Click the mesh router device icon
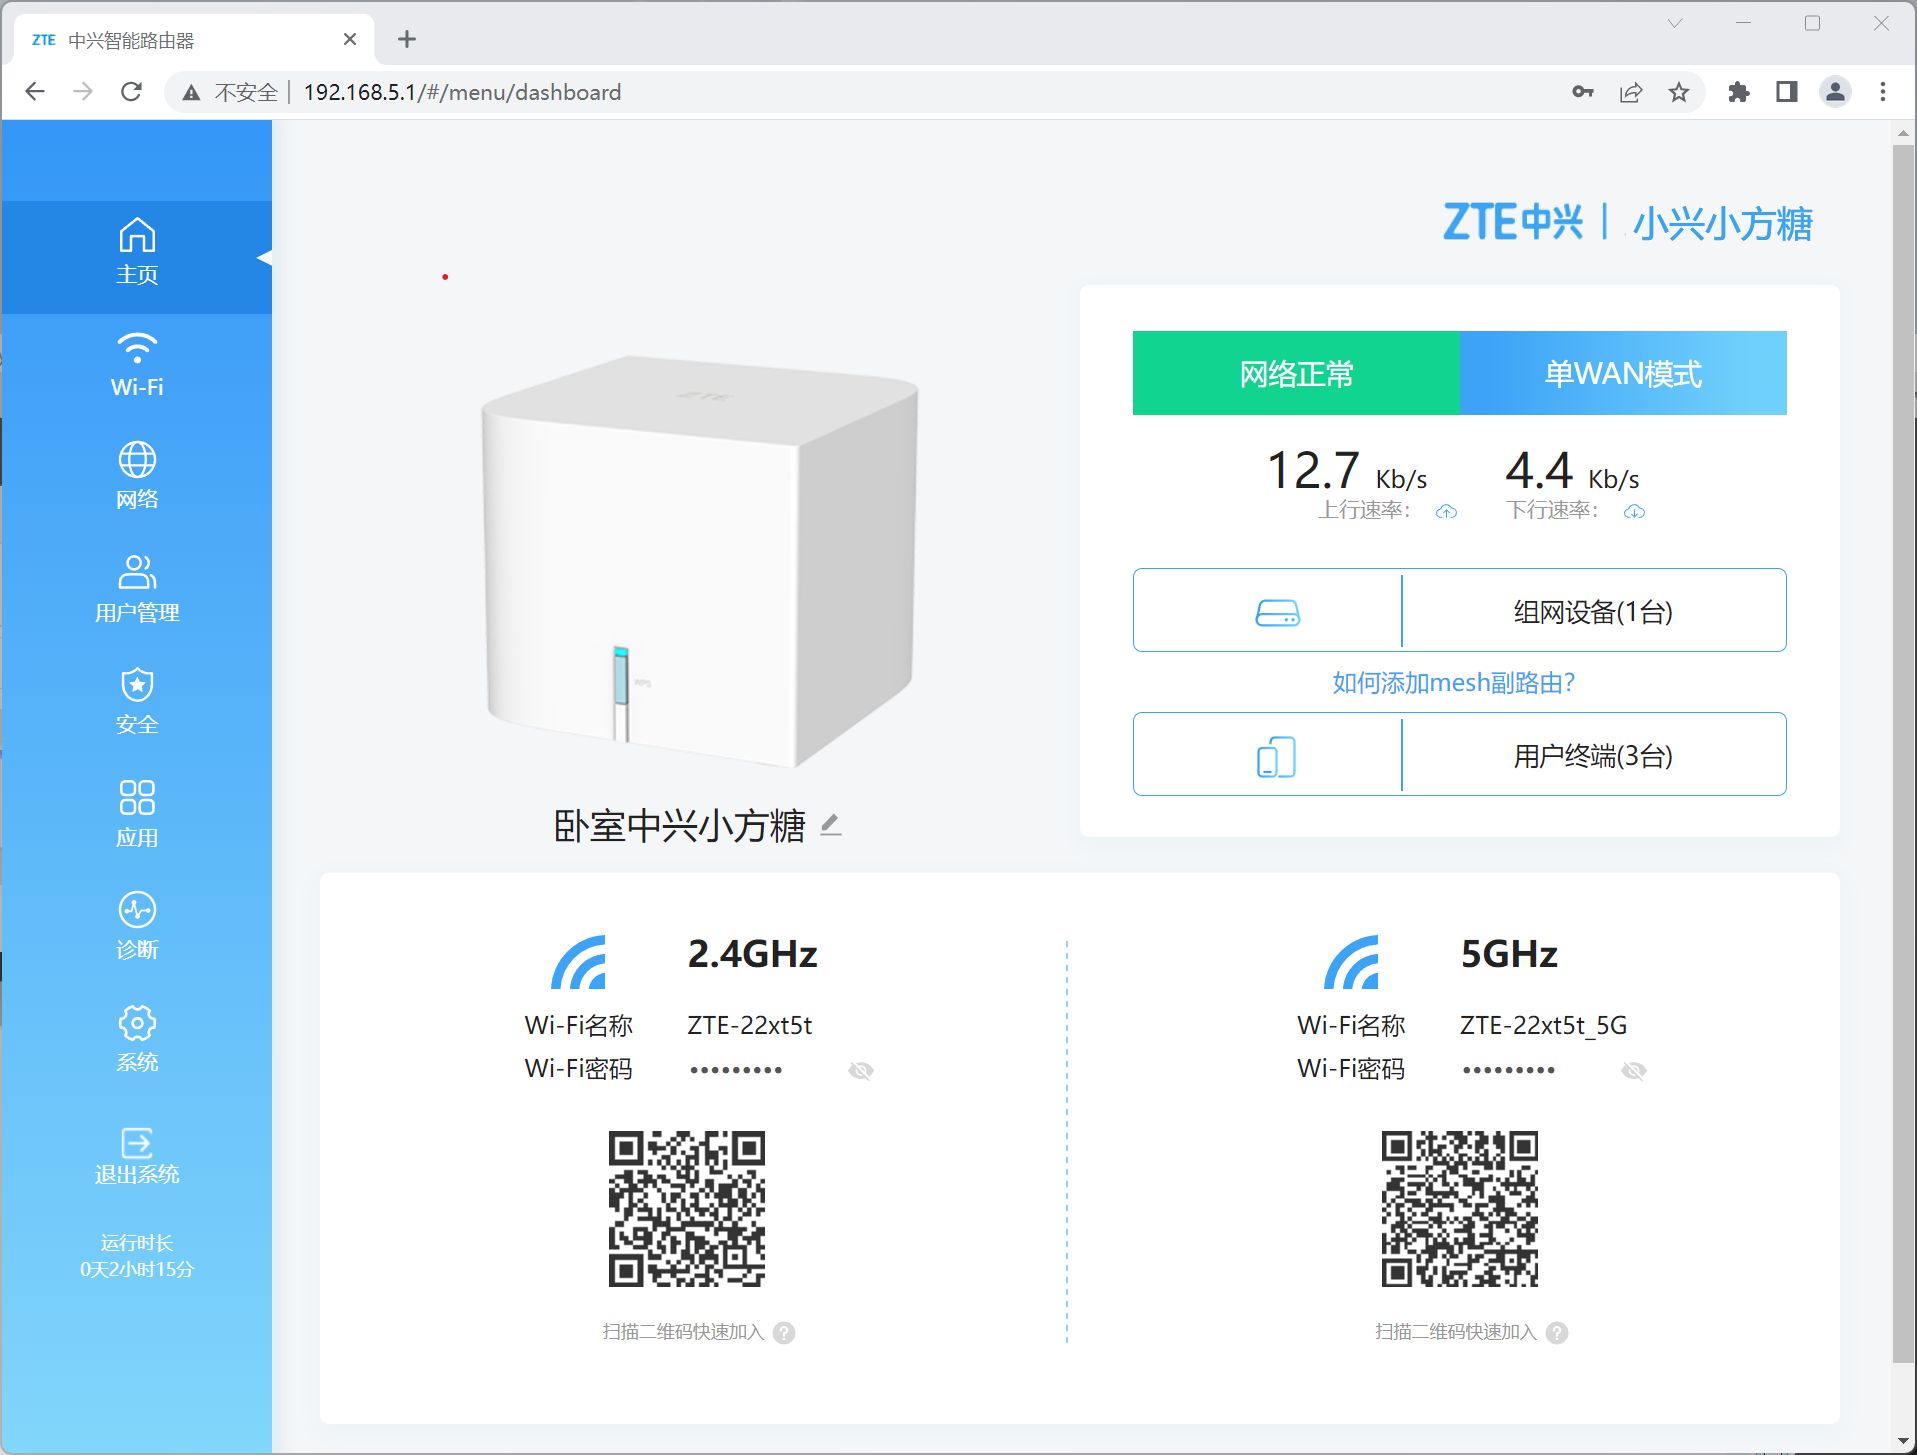Screen dimensions: 1917x1455 (x=1277, y=612)
